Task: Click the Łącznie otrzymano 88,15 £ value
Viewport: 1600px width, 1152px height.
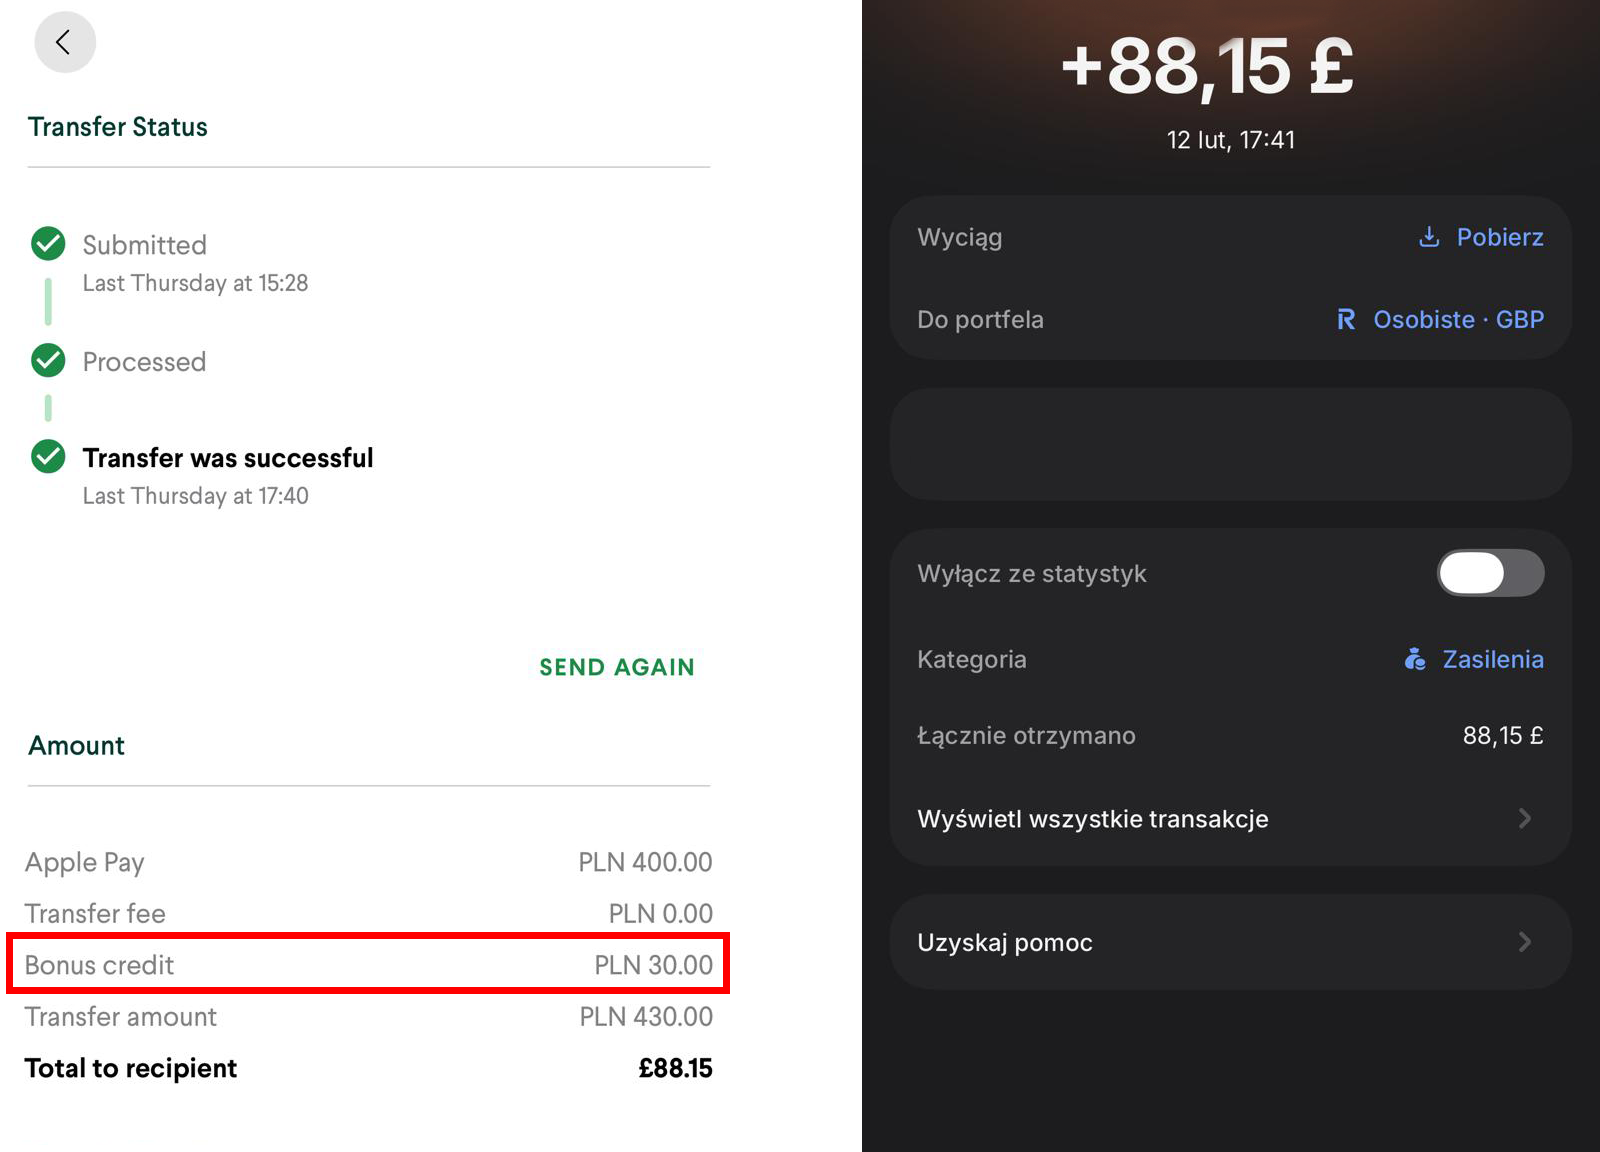Action: pos(1502,736)
